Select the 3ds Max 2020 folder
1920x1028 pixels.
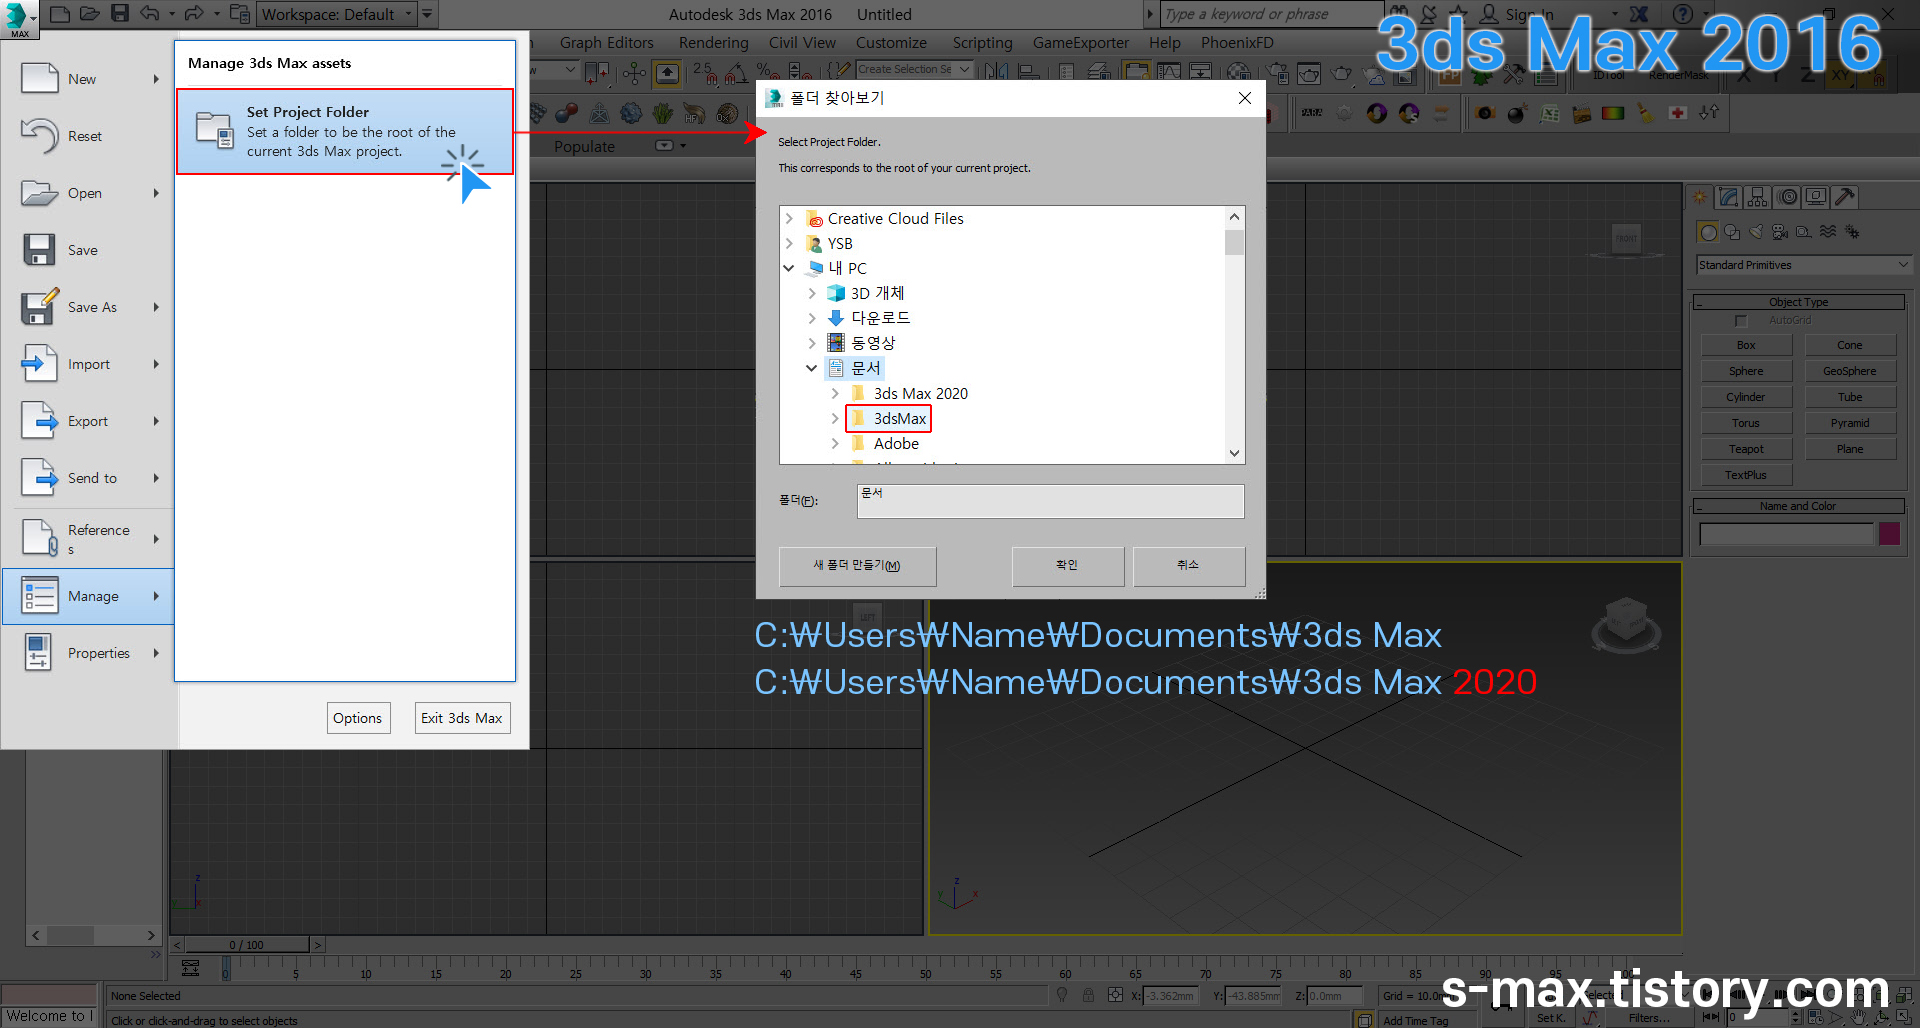pos(909,393)
